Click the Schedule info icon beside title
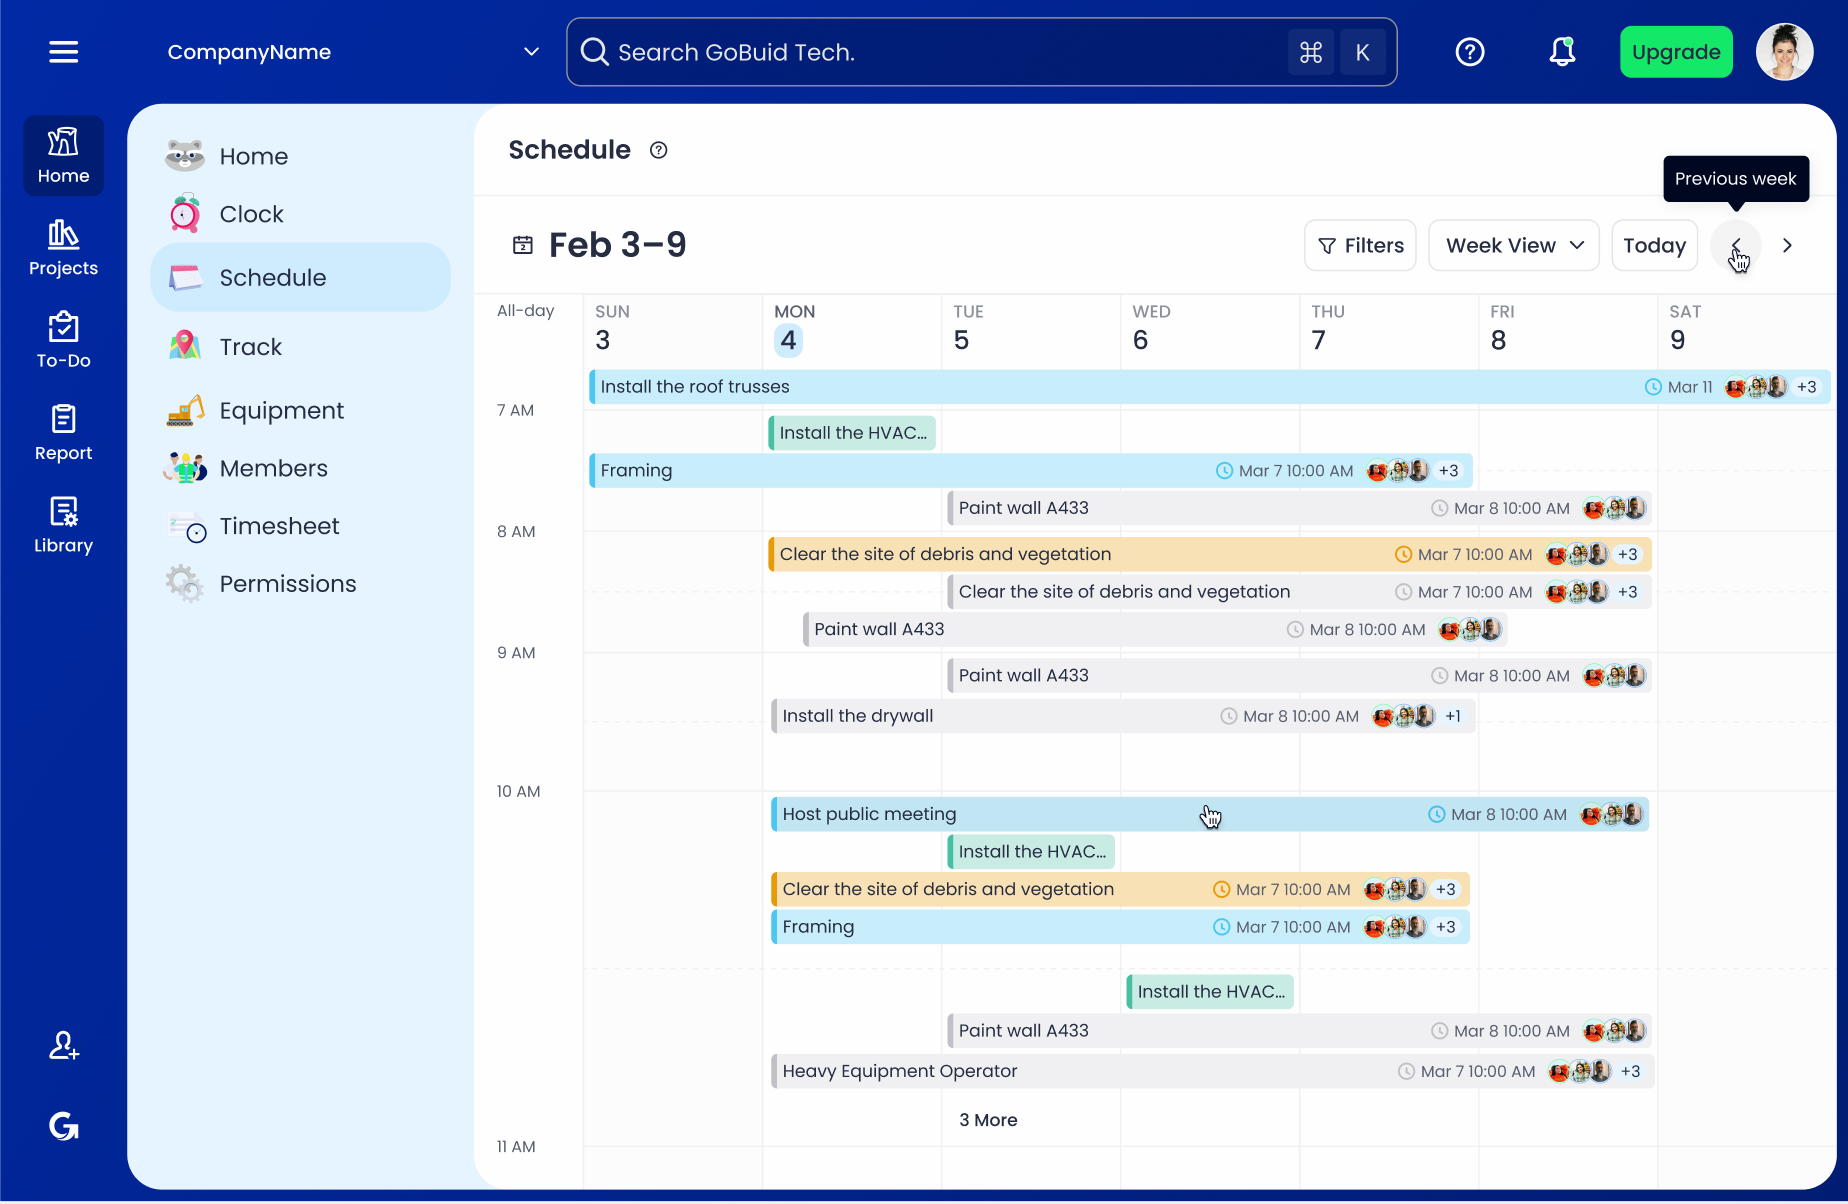This screenshot has width=1848, height=1204. click(658, 150)
